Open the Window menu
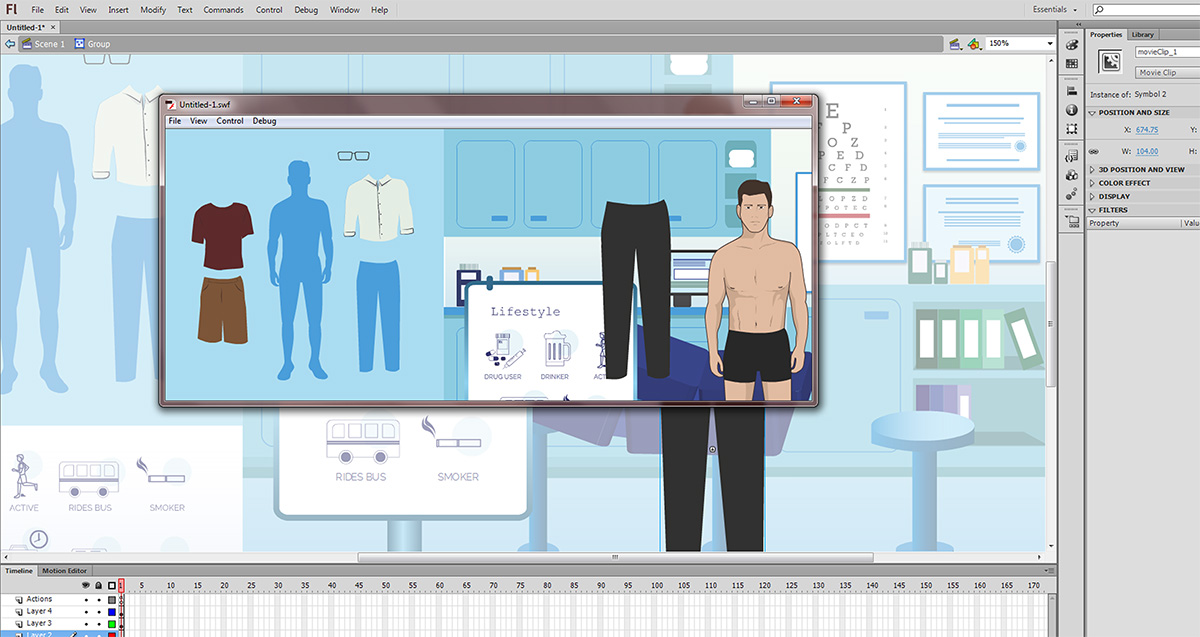 pos(345,10)
